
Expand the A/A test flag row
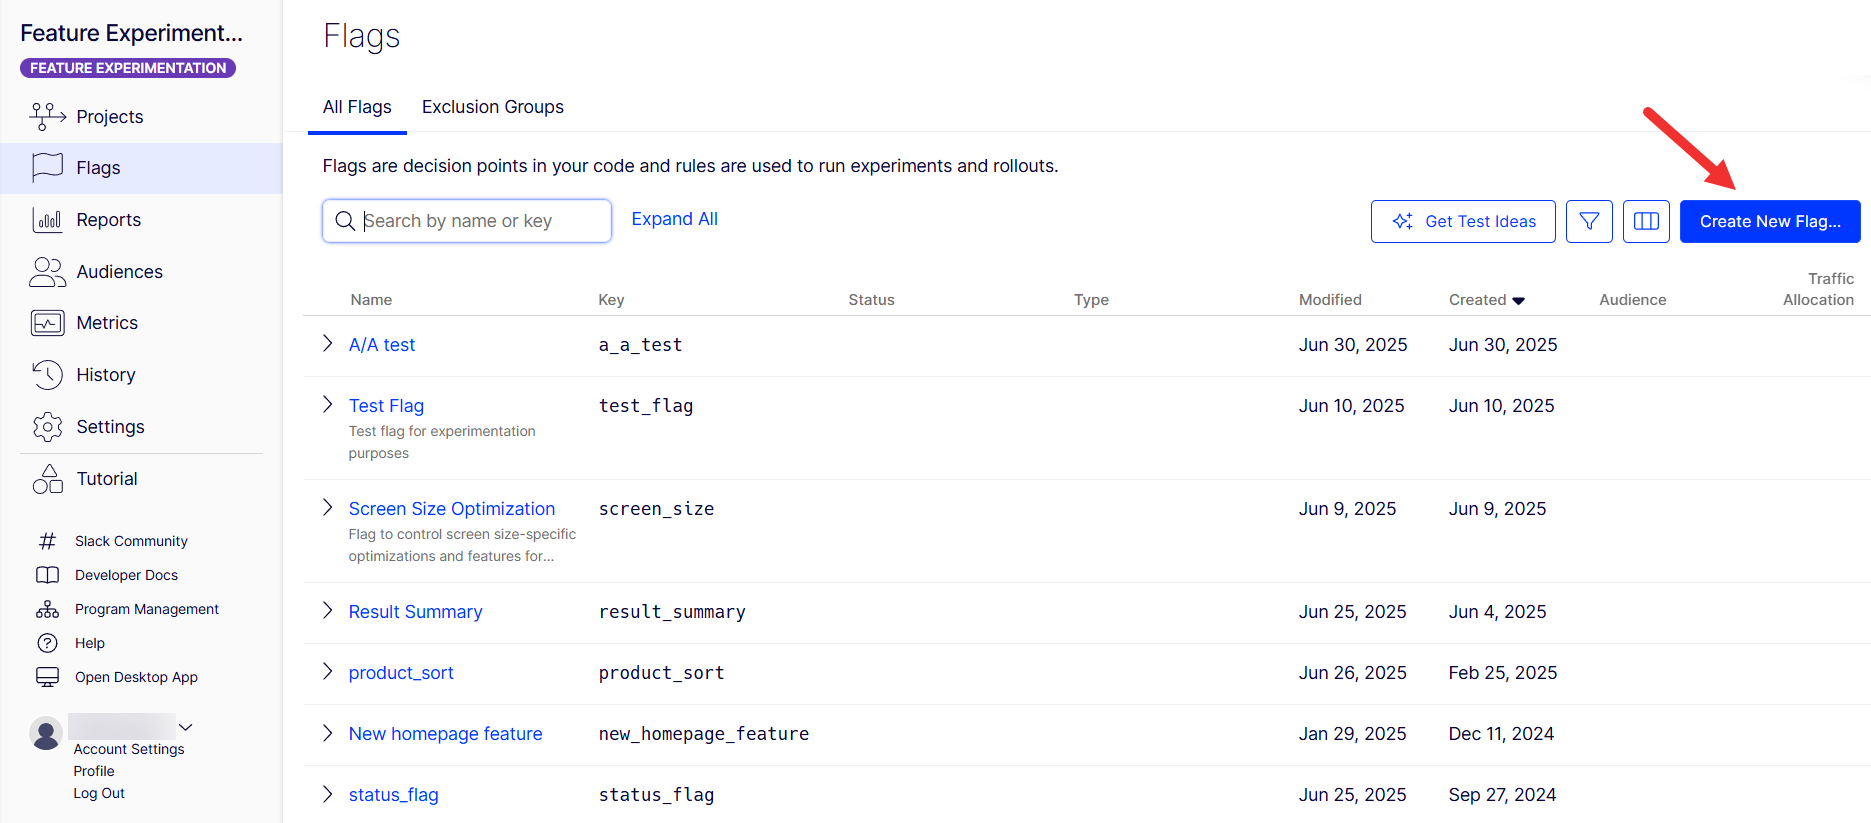pos(327,344)
